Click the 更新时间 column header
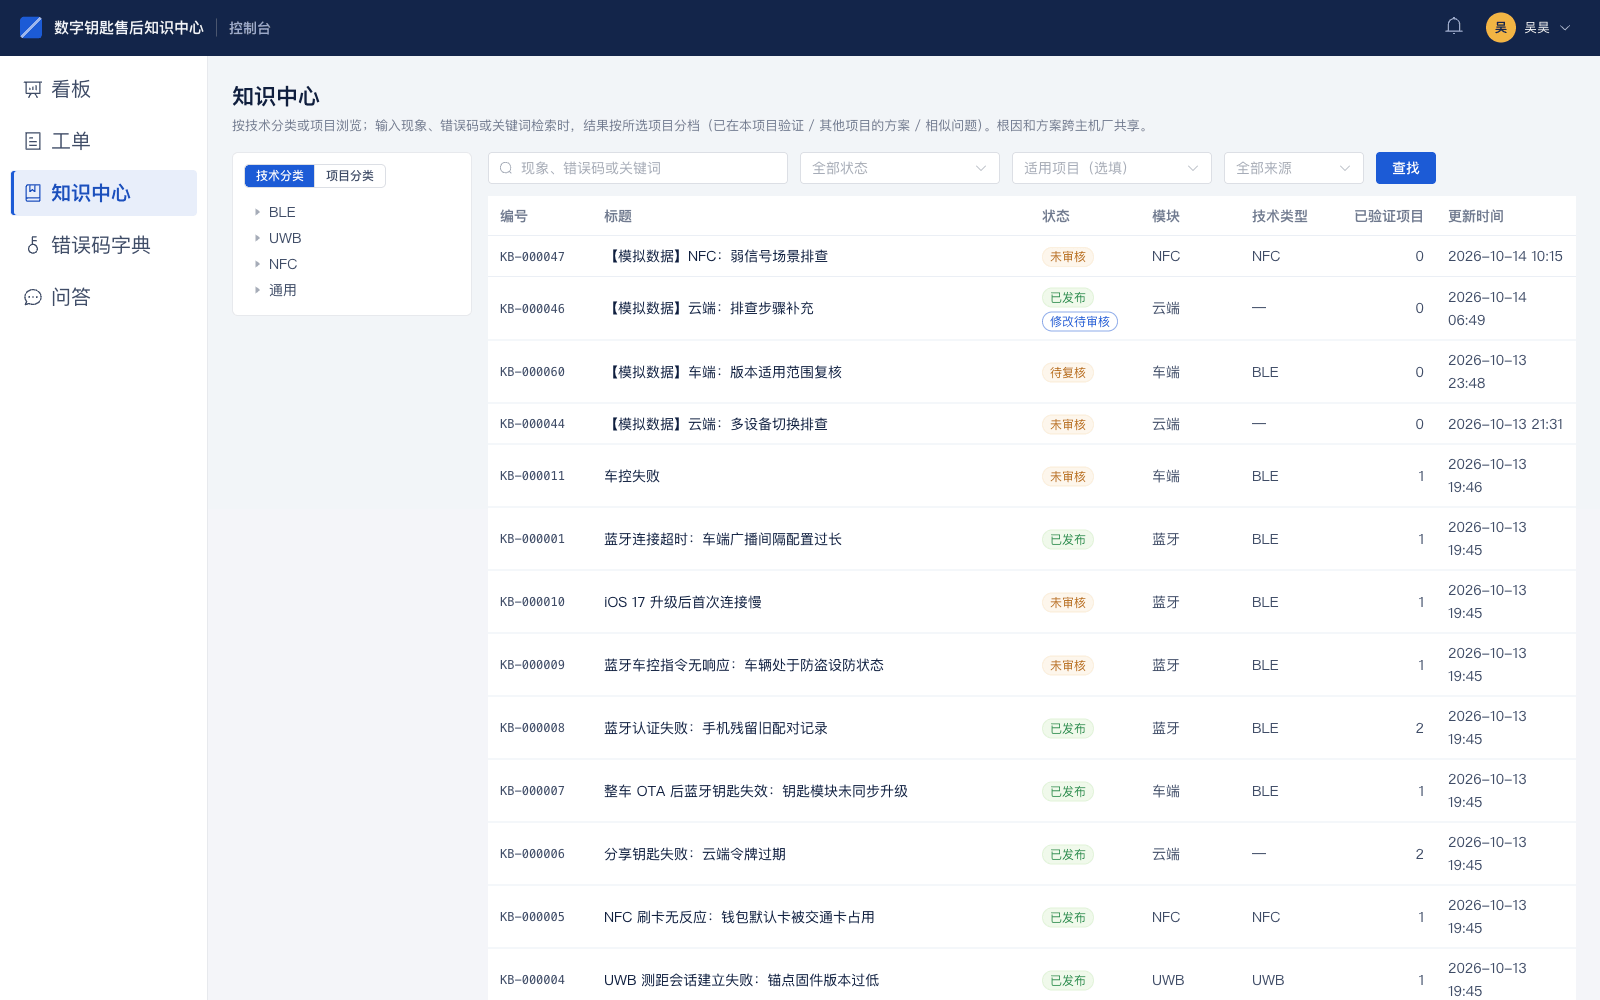1600x1000 pixels. pos(1476,216)
